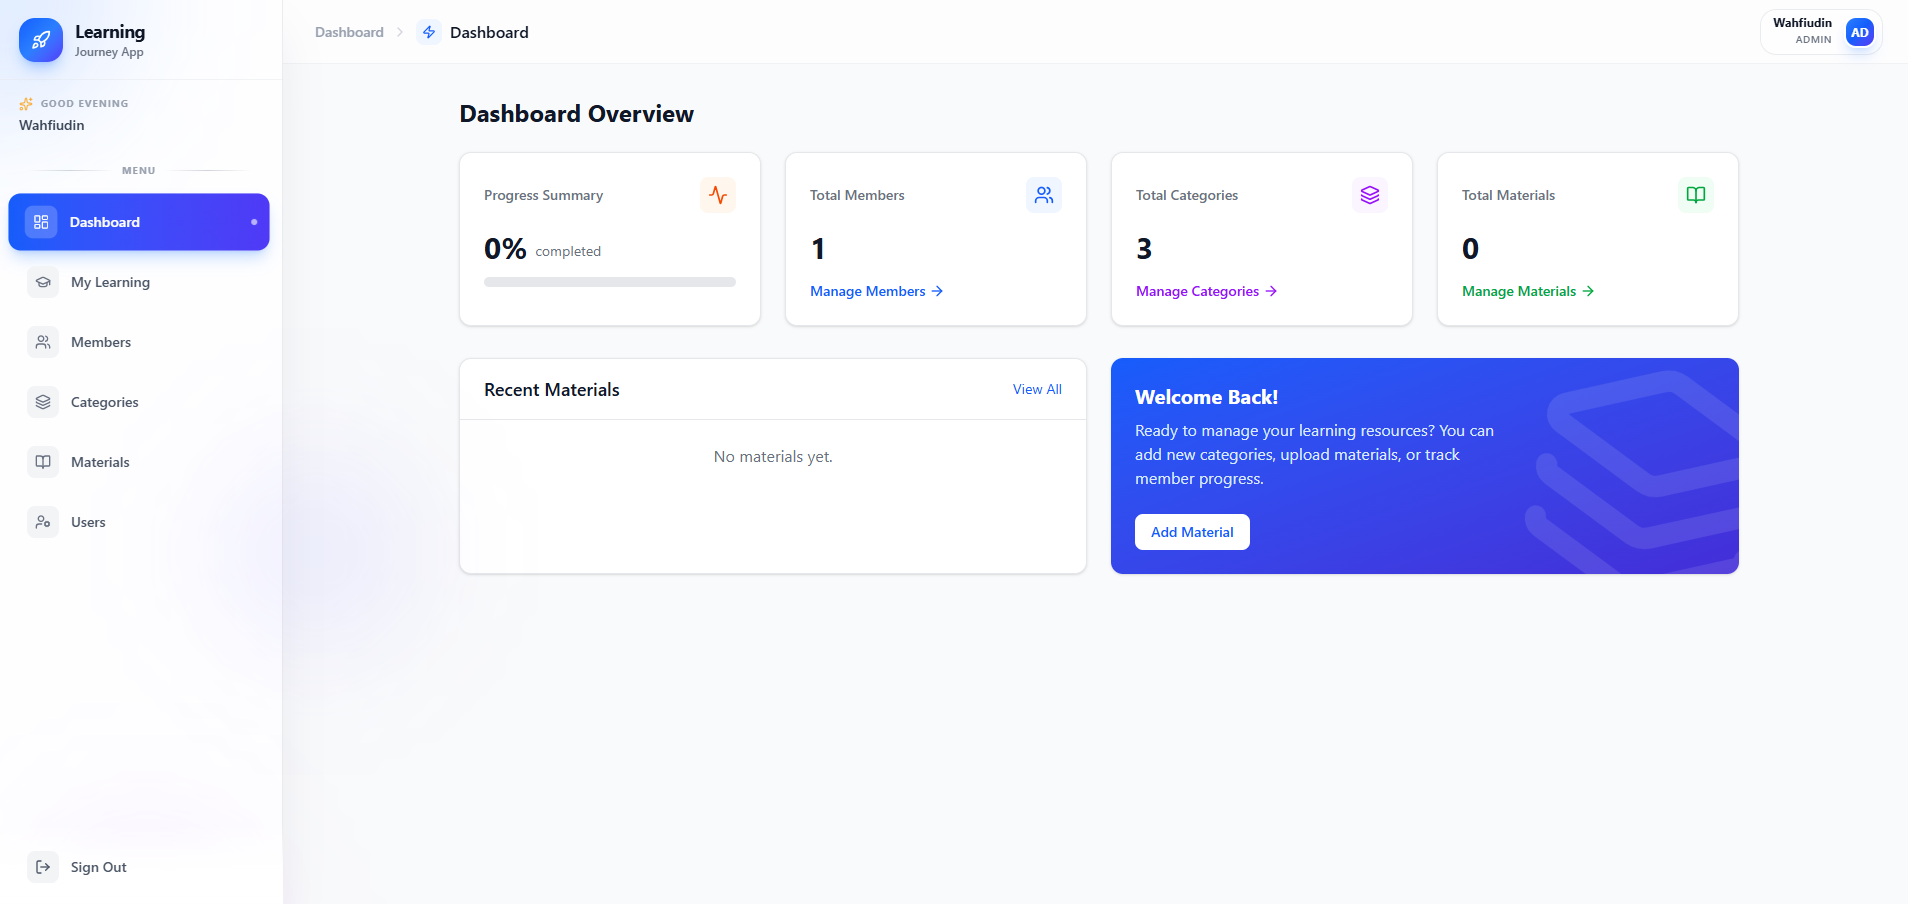Click the Categories layers icon in sidebar
1908x904 pixels.
point(43,402)
